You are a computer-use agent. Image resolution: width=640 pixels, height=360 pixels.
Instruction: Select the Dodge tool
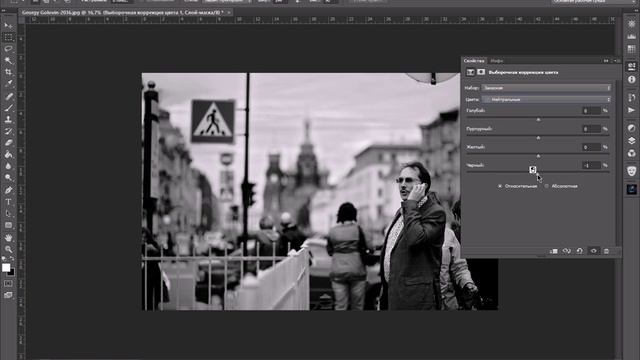8,178
